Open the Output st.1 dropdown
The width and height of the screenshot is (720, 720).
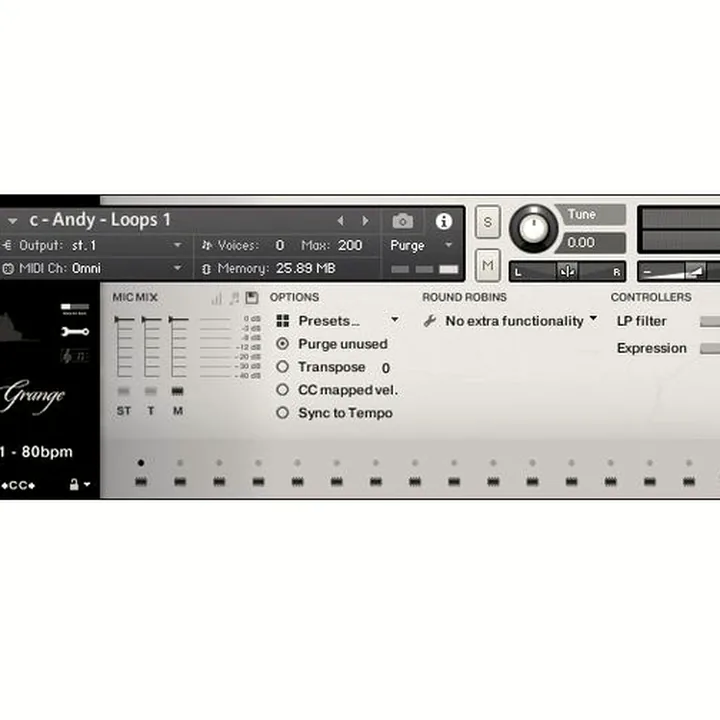click(x=177, y=245)
